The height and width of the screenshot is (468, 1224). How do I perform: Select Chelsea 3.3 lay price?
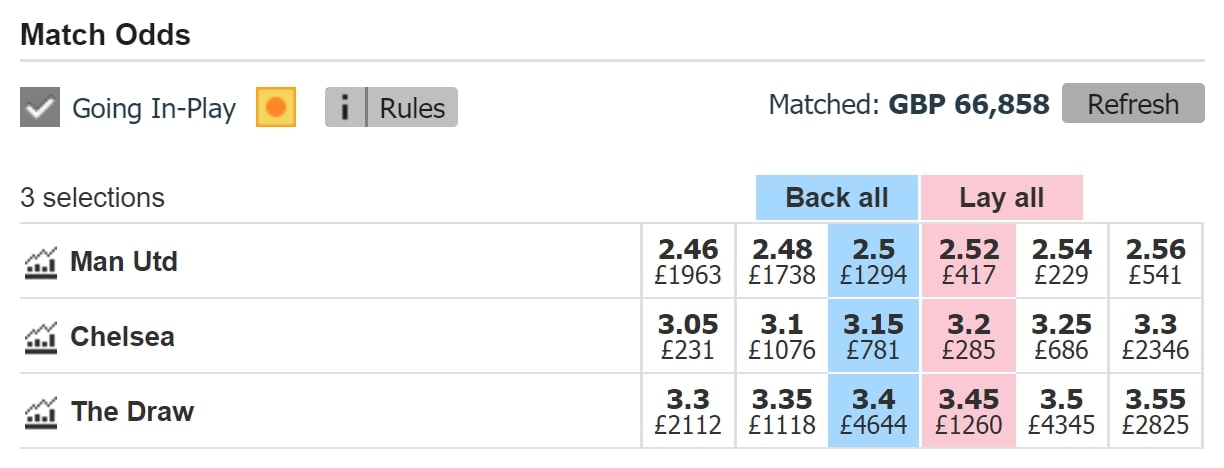click(x=1155, y=336)
